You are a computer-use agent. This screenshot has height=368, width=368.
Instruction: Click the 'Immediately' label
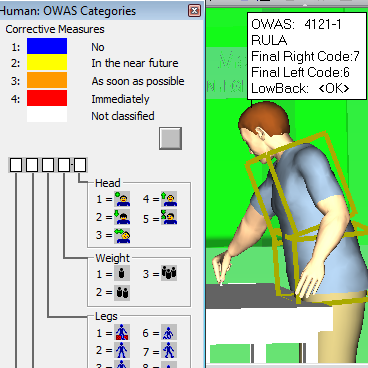coord(120,99)
